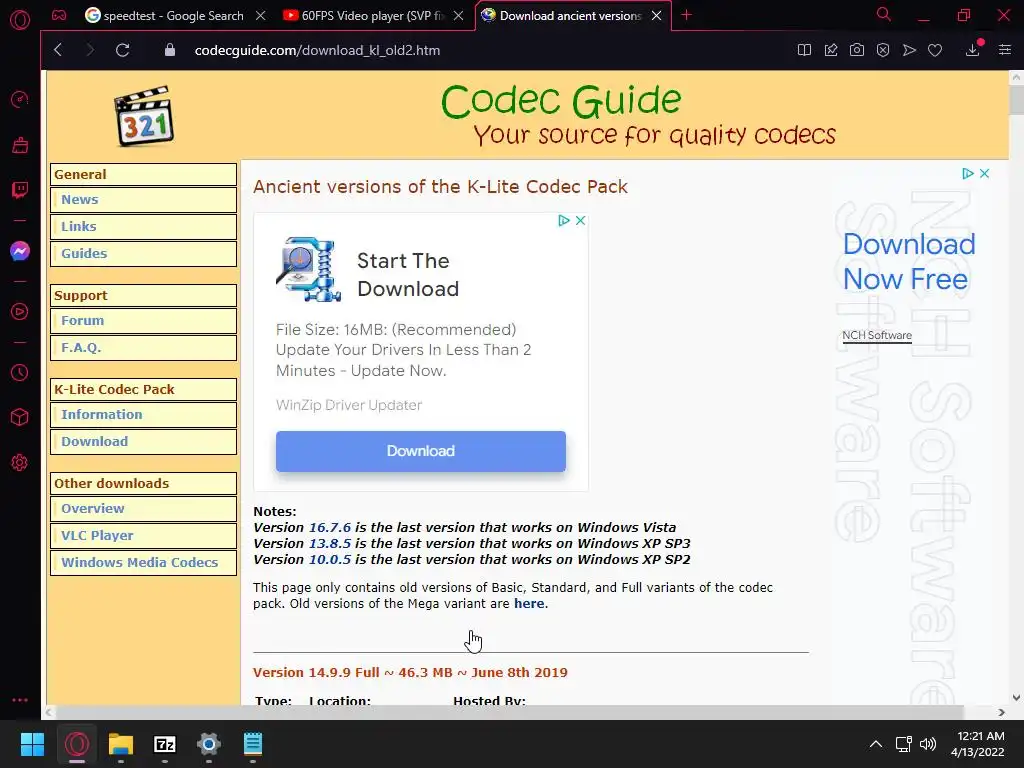Show hidden system tray icons
This screenshot has width=1024, height=768.
876,744
